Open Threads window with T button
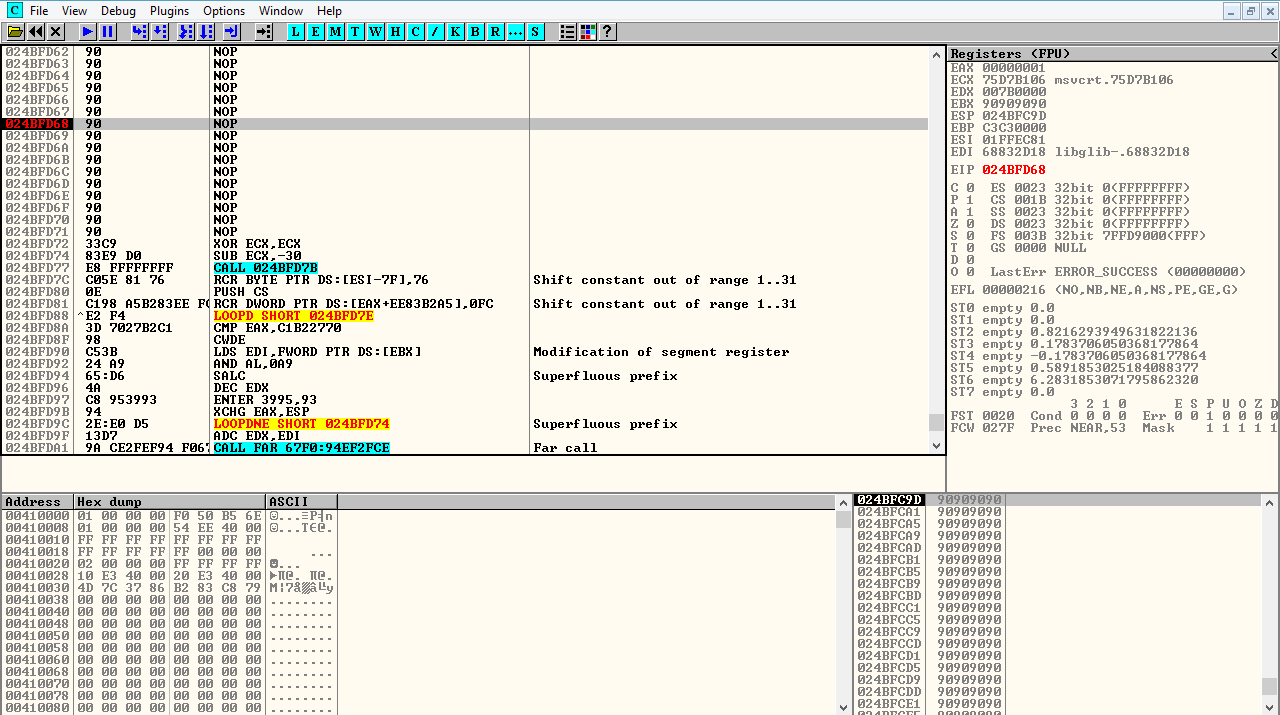The height and width of the screenshot is (715, 1280). click(x=356, y=32)
